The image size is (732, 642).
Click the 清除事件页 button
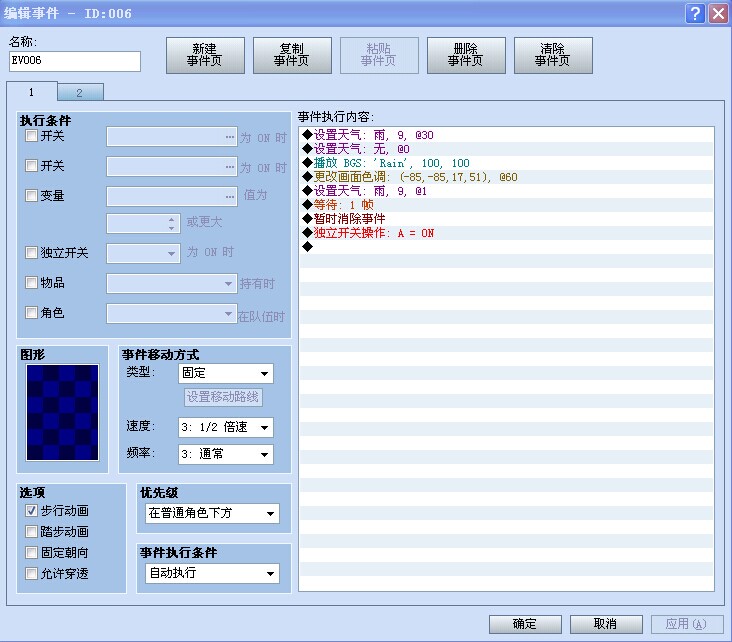point(553,55)
